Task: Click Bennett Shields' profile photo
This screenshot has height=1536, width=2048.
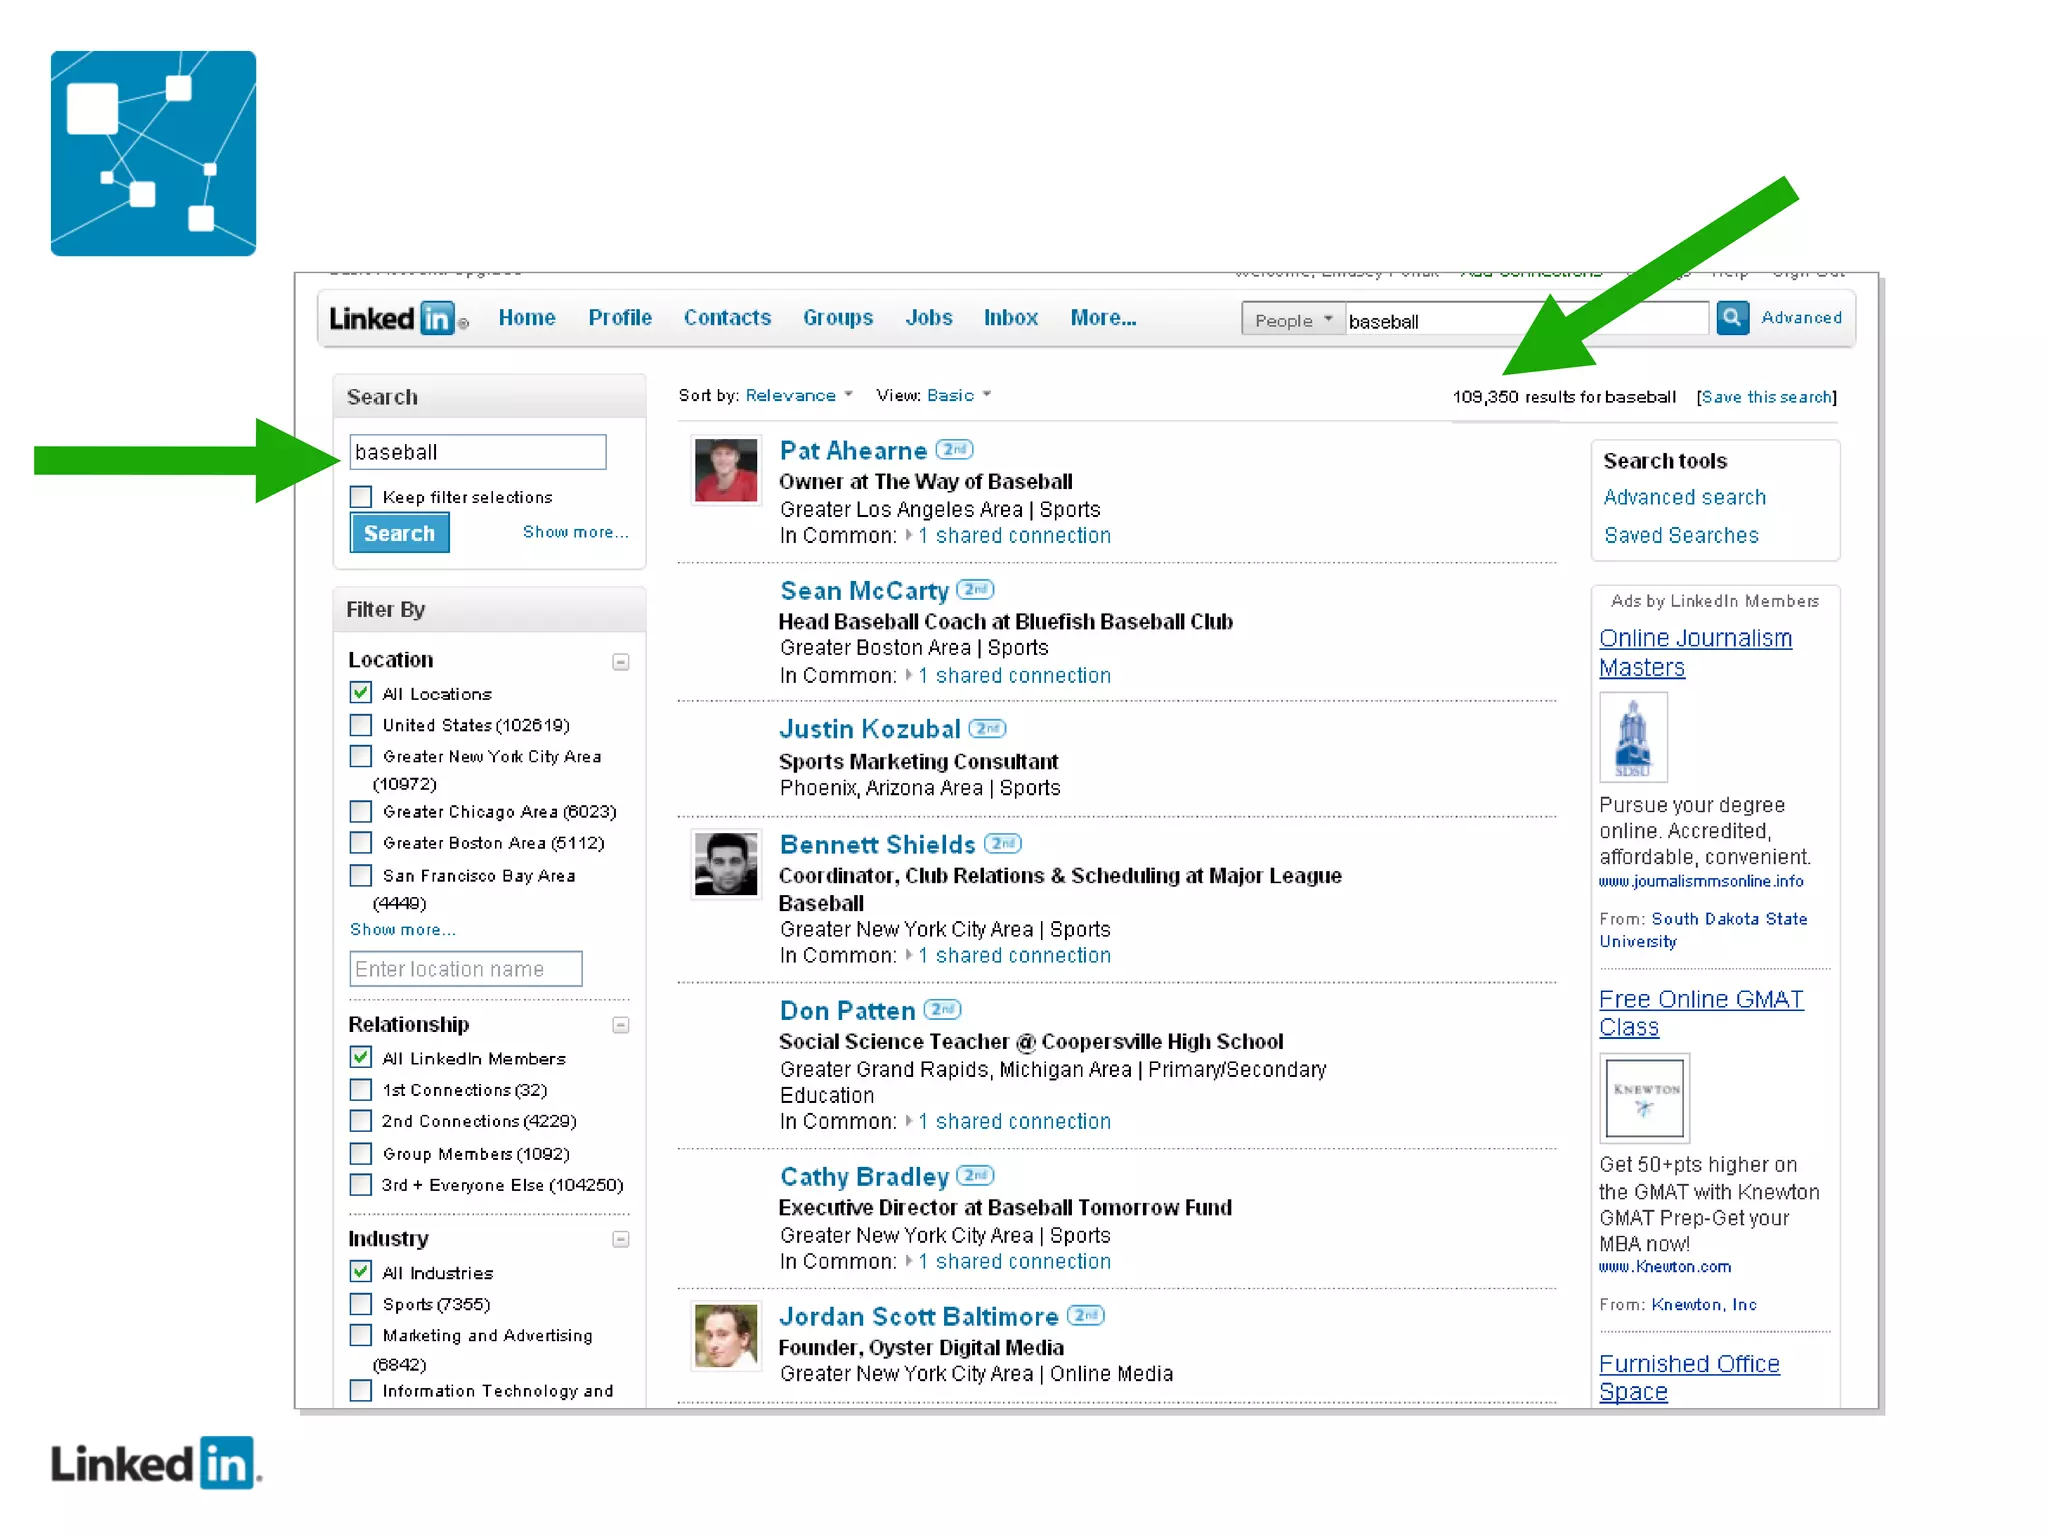Action: pos(726,864)
